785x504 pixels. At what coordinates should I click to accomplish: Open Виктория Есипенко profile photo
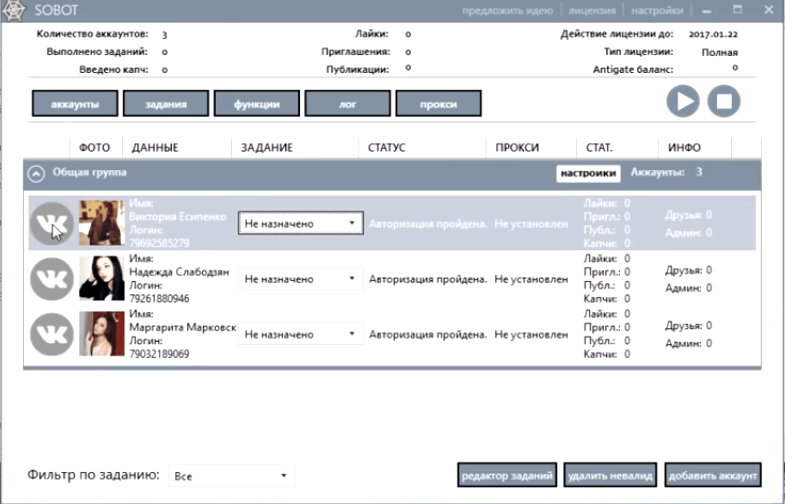point(101,223)
